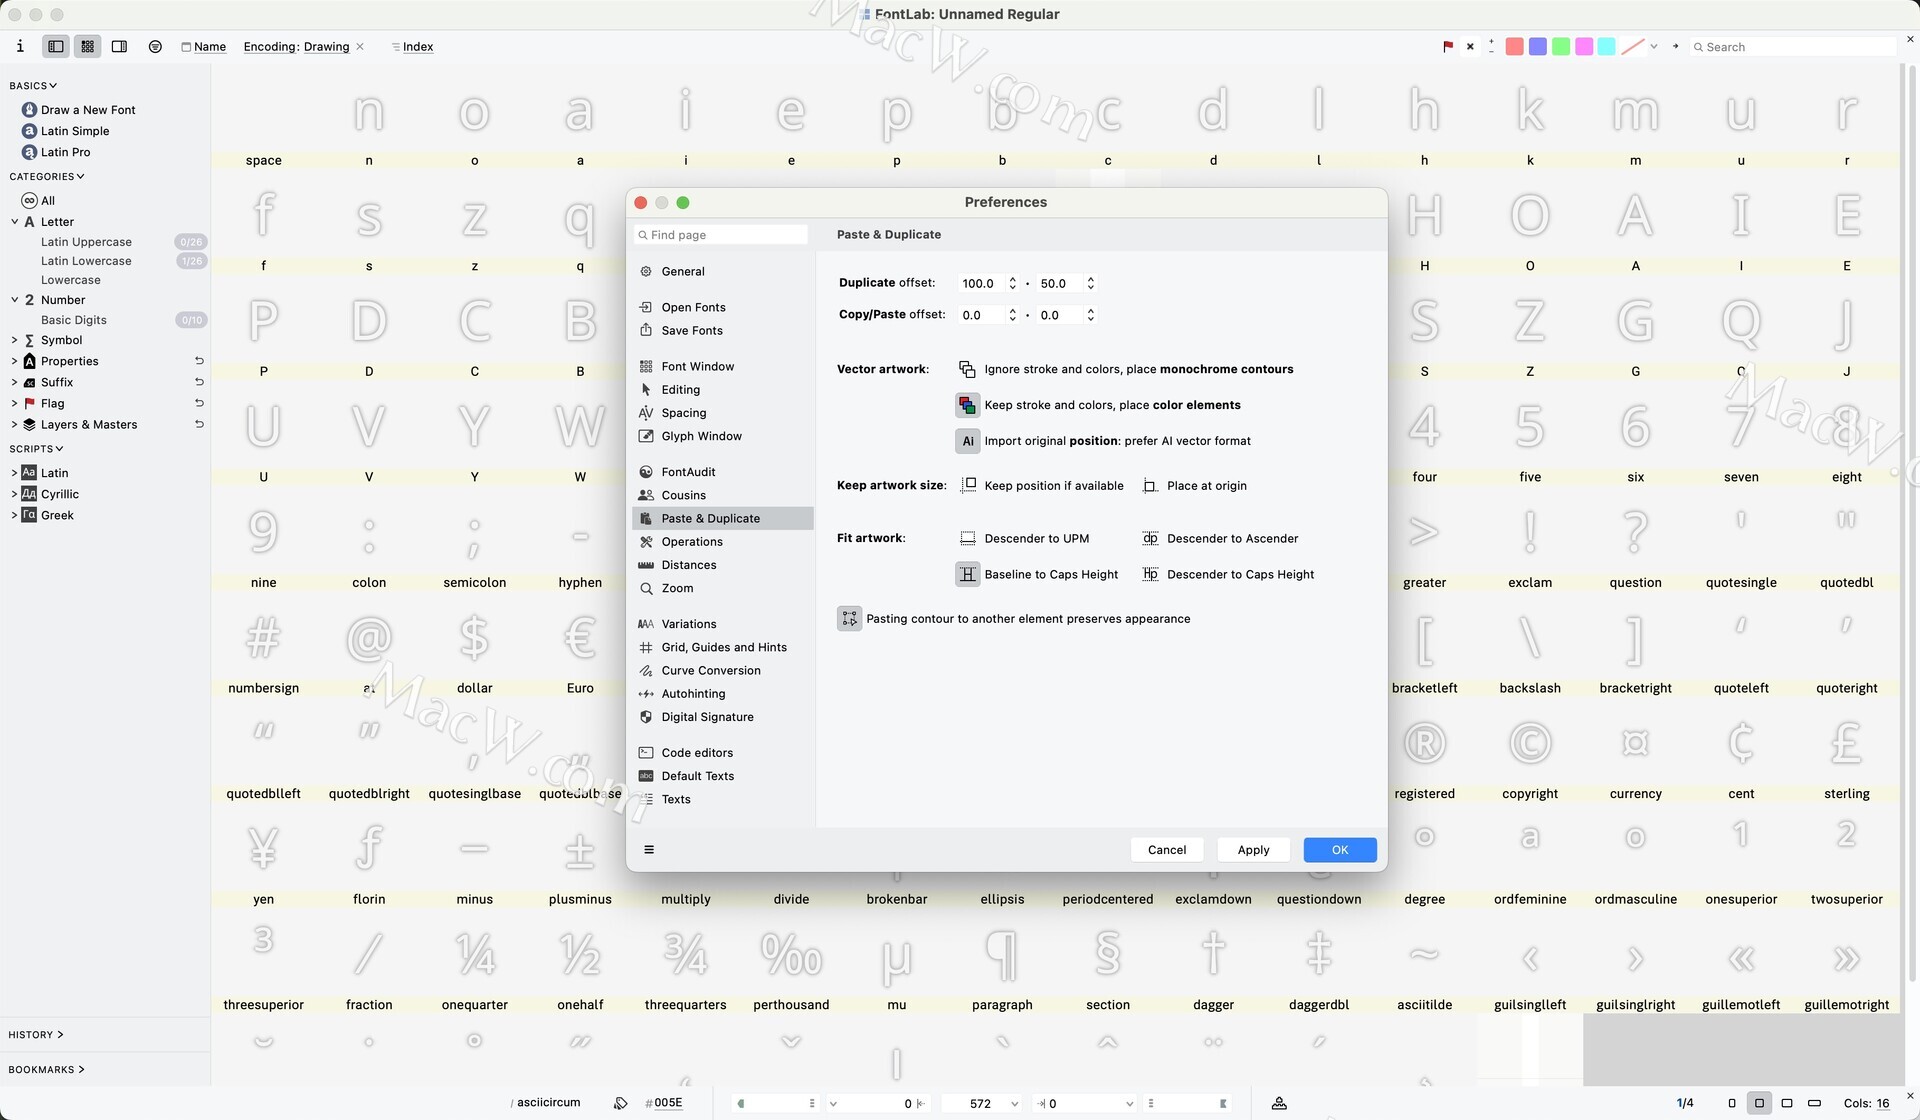The height and width of the screenshot is (1120, 1920).
Task: Click the Editing cursor icon
Action: click(x=646, y=390)
